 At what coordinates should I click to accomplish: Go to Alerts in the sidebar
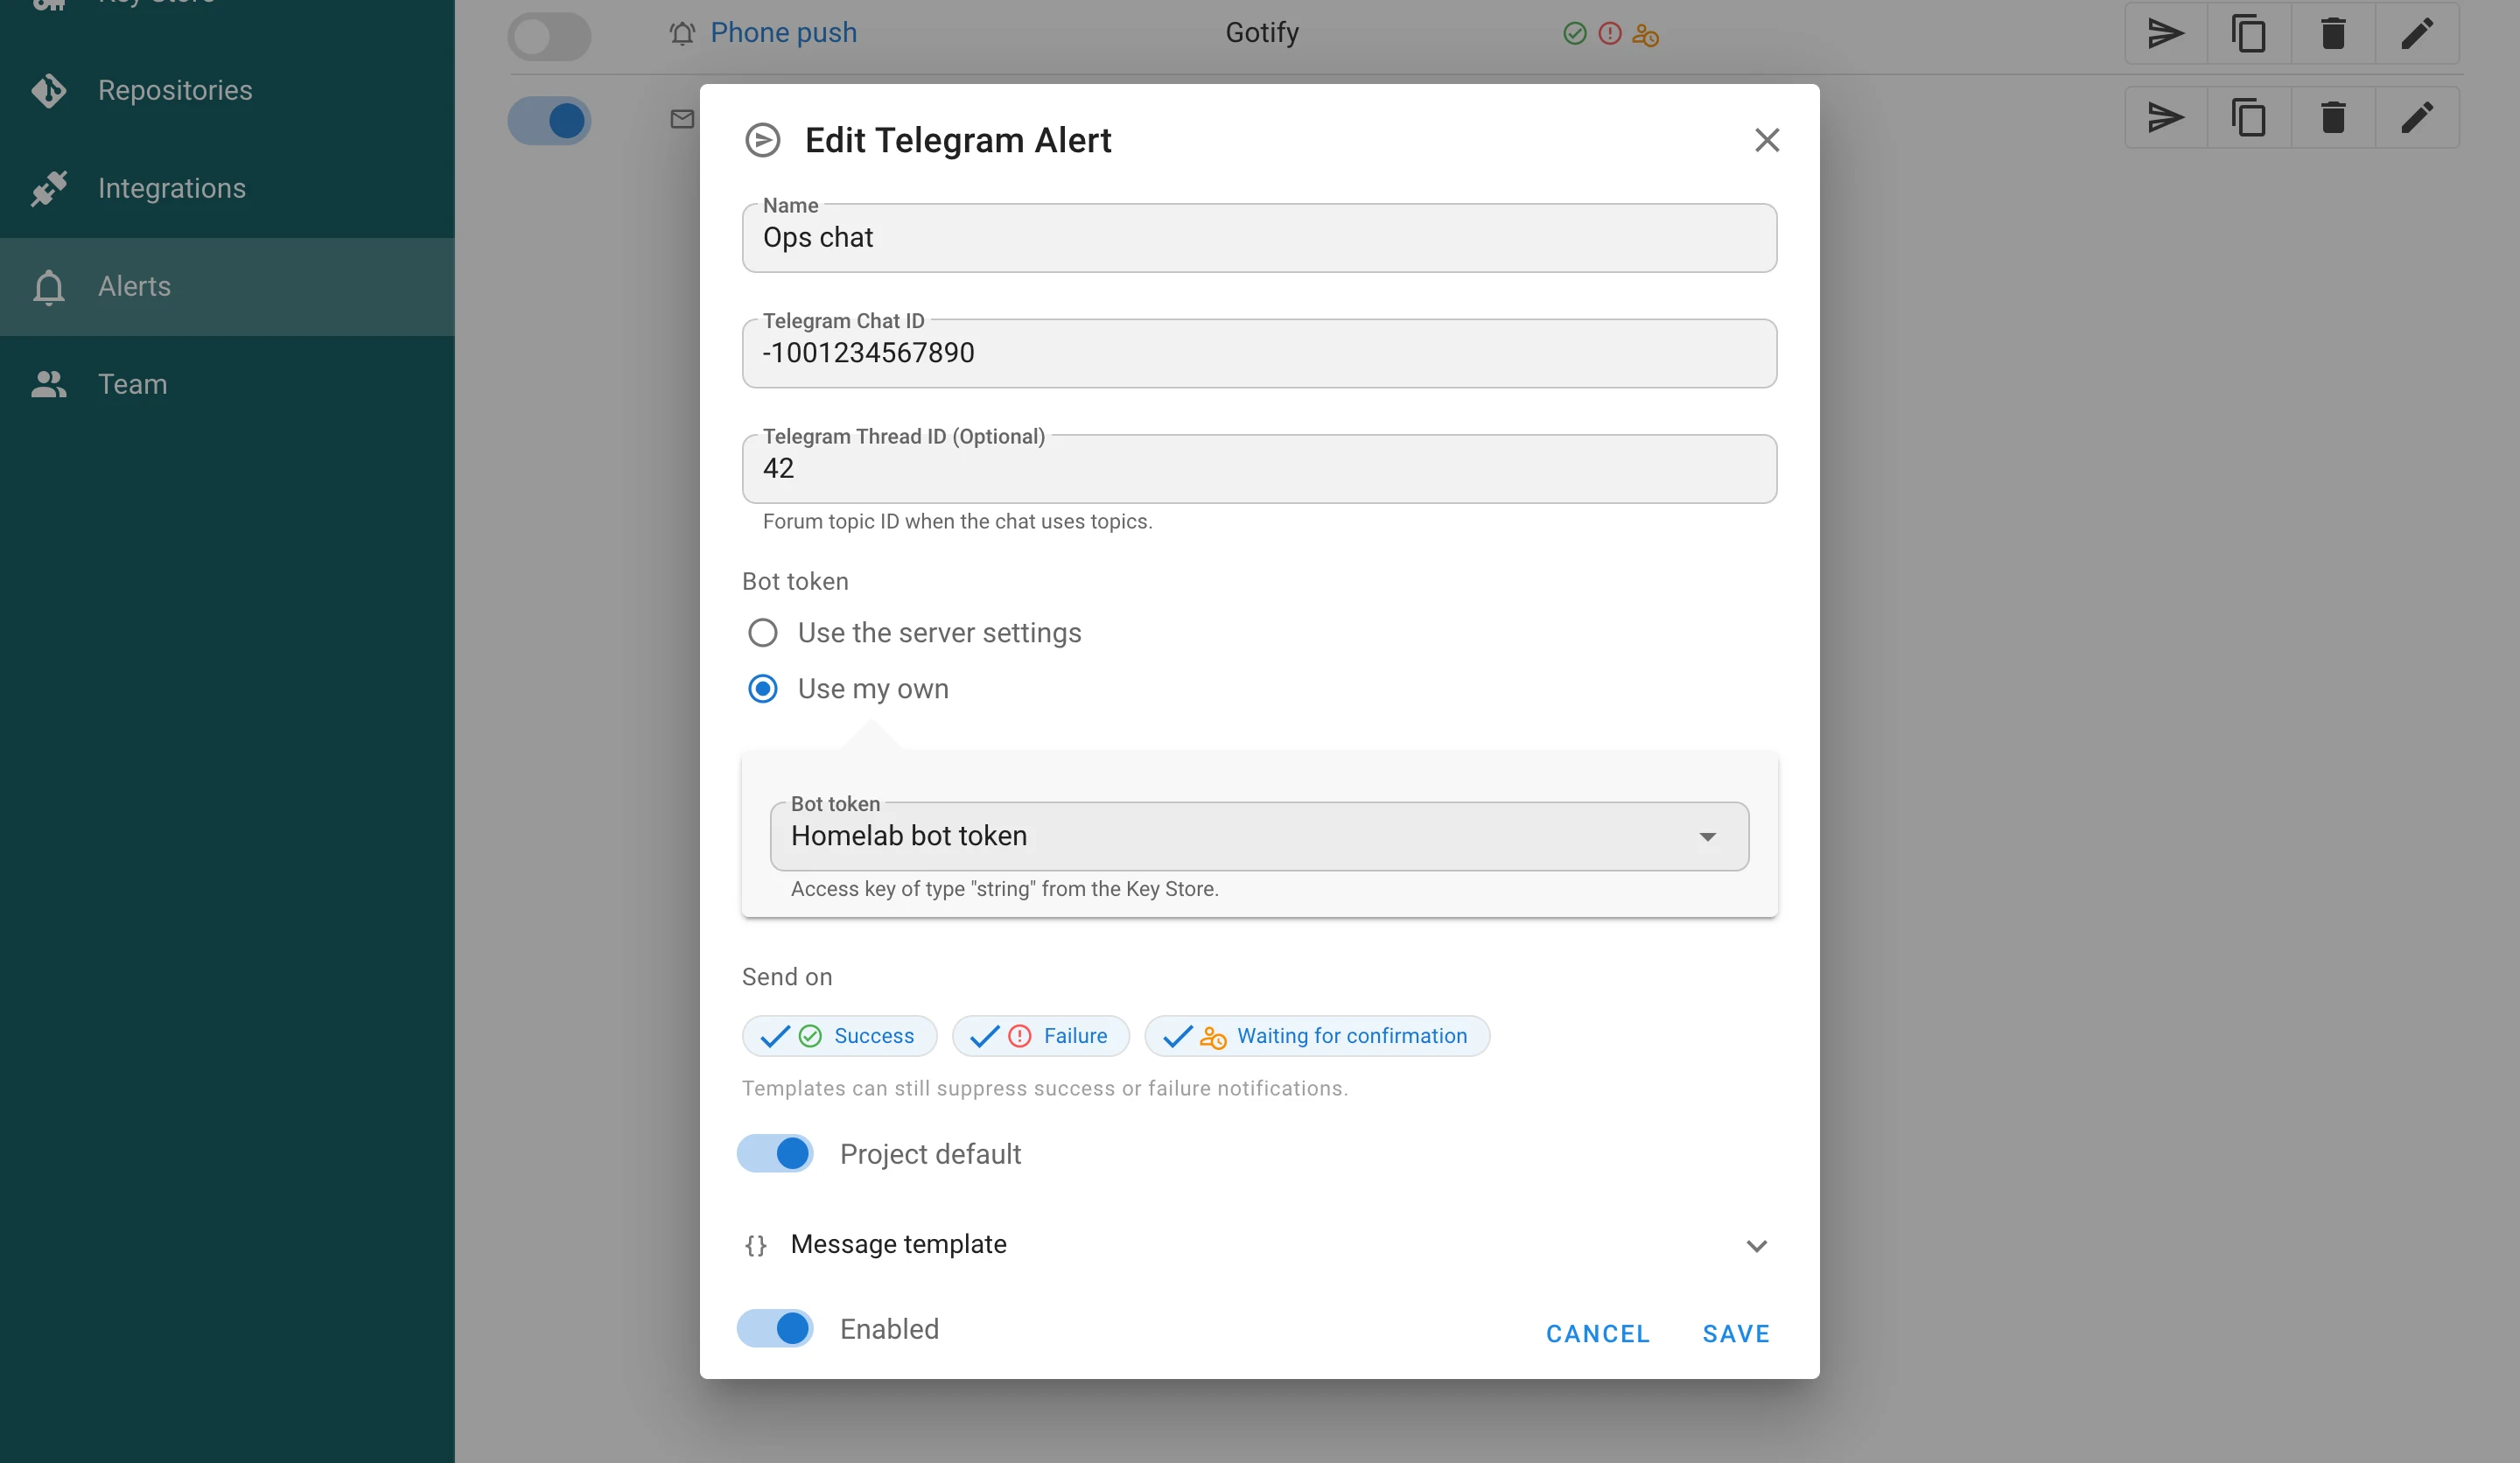pyautogui.click(x=227, y=286)
